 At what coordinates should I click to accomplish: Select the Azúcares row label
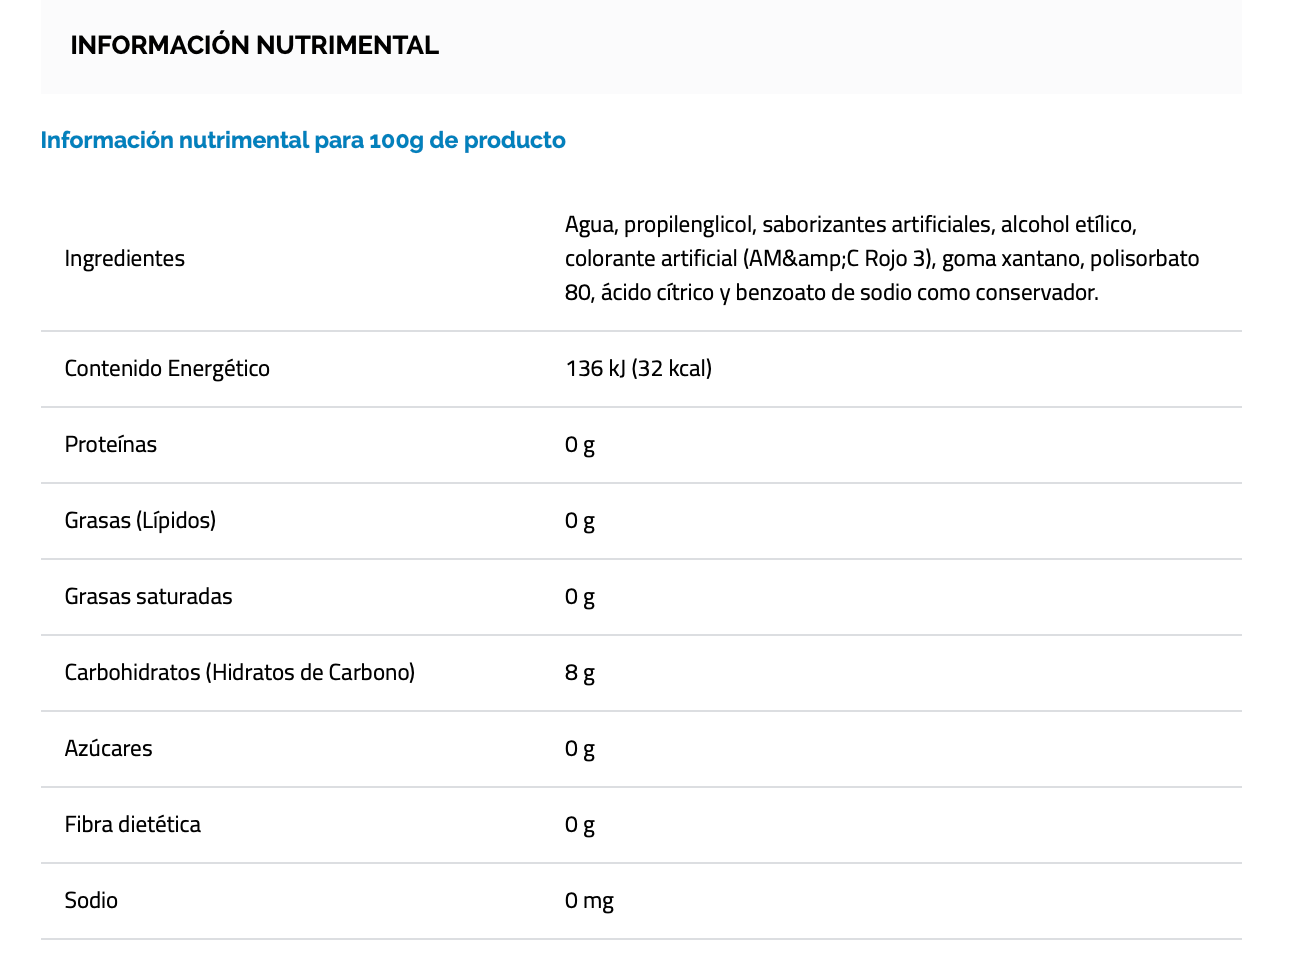[x=109, y=748]
